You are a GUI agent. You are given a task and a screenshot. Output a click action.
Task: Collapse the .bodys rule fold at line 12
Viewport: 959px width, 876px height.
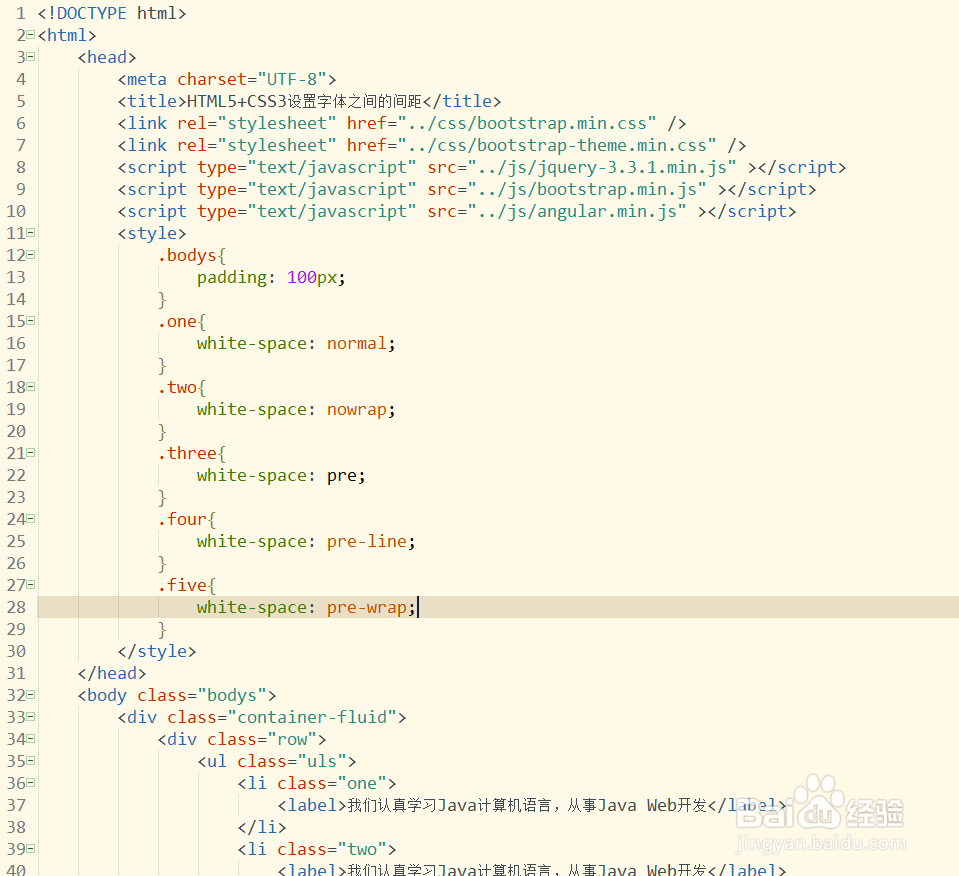[x=31, y=254]
